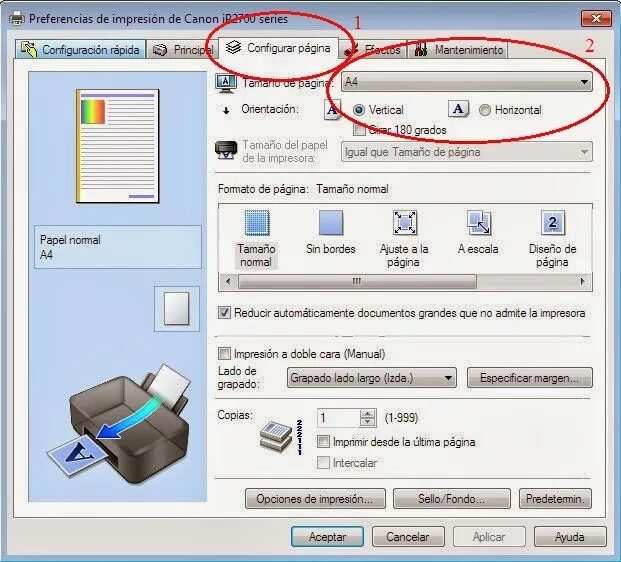Increase copies with the up spinner arrow
This screenshot has width=621, height=562.
point(368,413)
